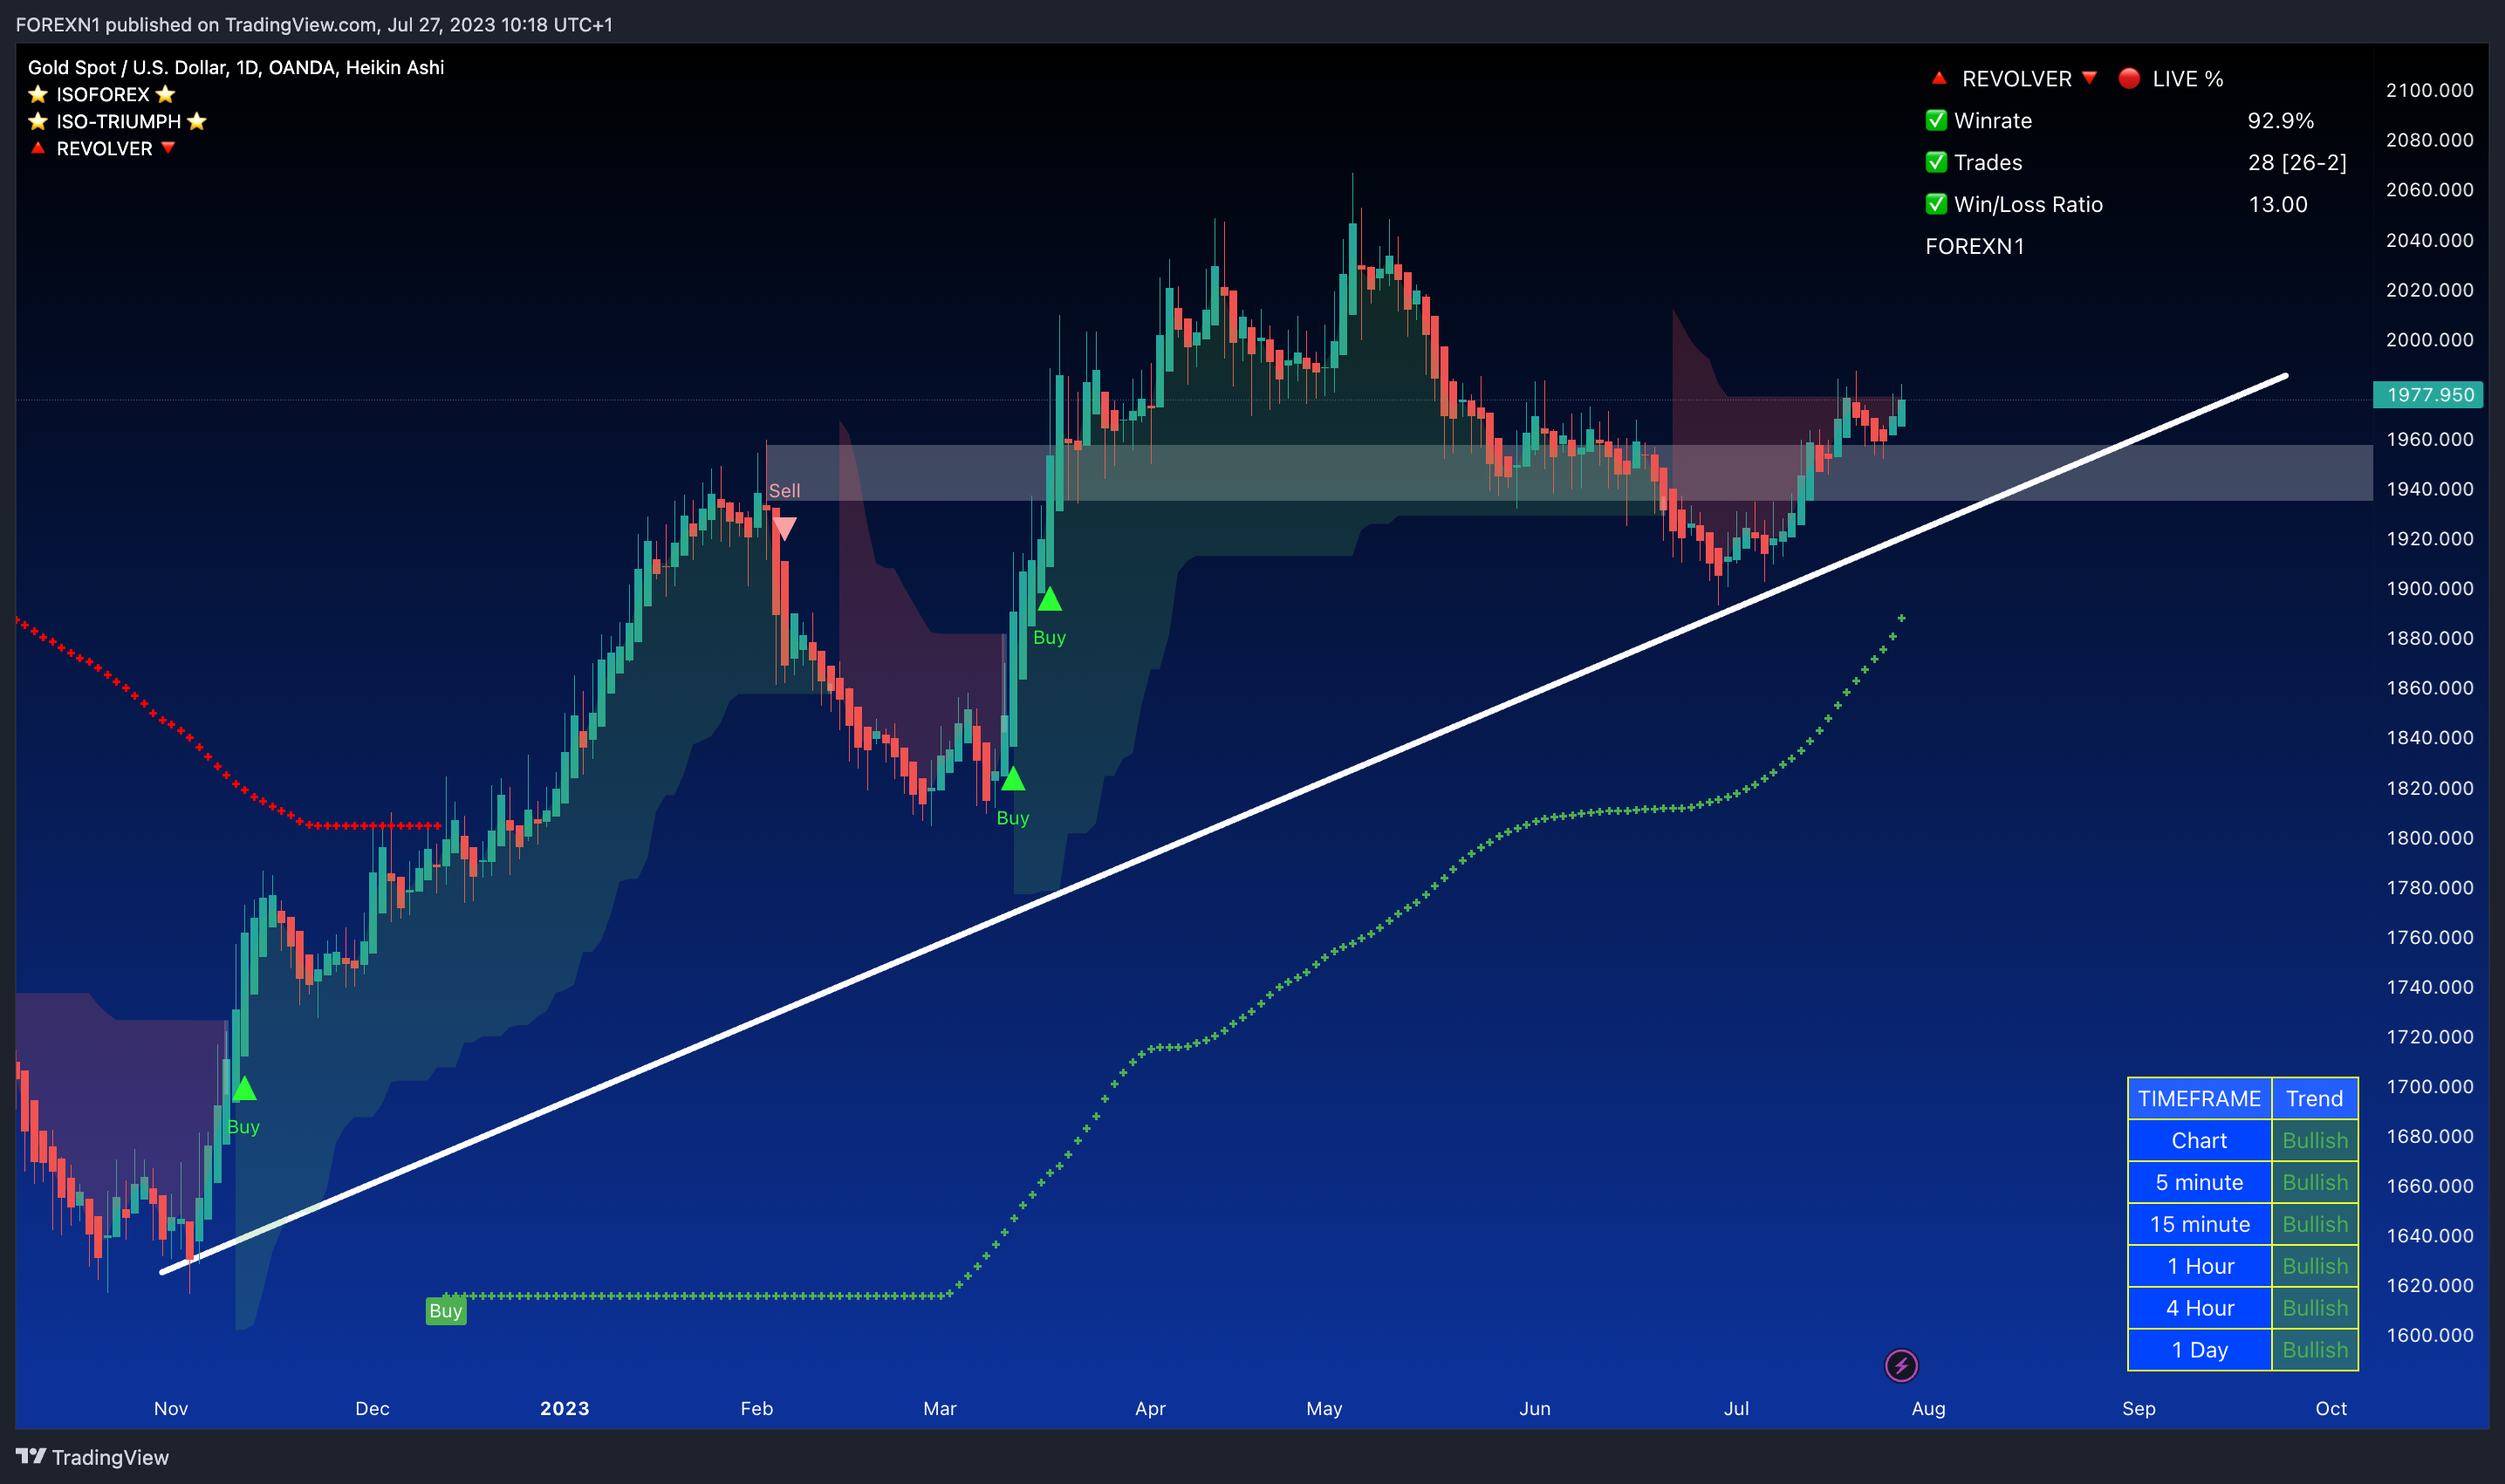Click the Oct label on time axis

point(2330,1408)
